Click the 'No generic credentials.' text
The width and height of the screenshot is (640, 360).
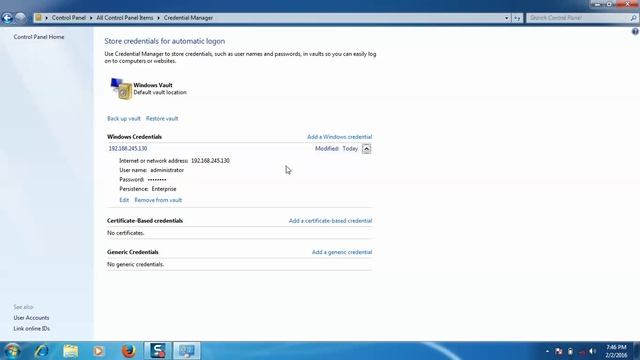[136, 264]
